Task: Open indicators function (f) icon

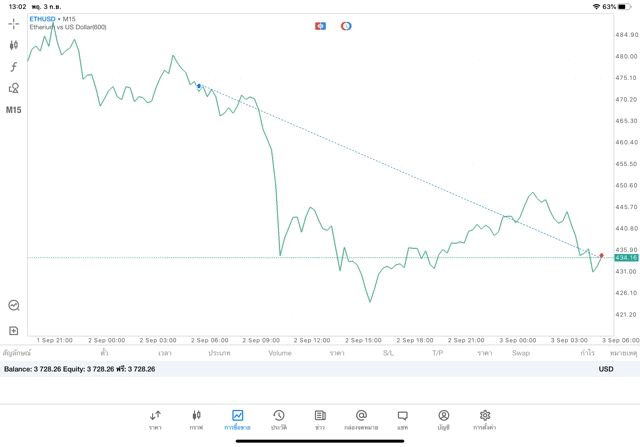Action: [14, 67]
